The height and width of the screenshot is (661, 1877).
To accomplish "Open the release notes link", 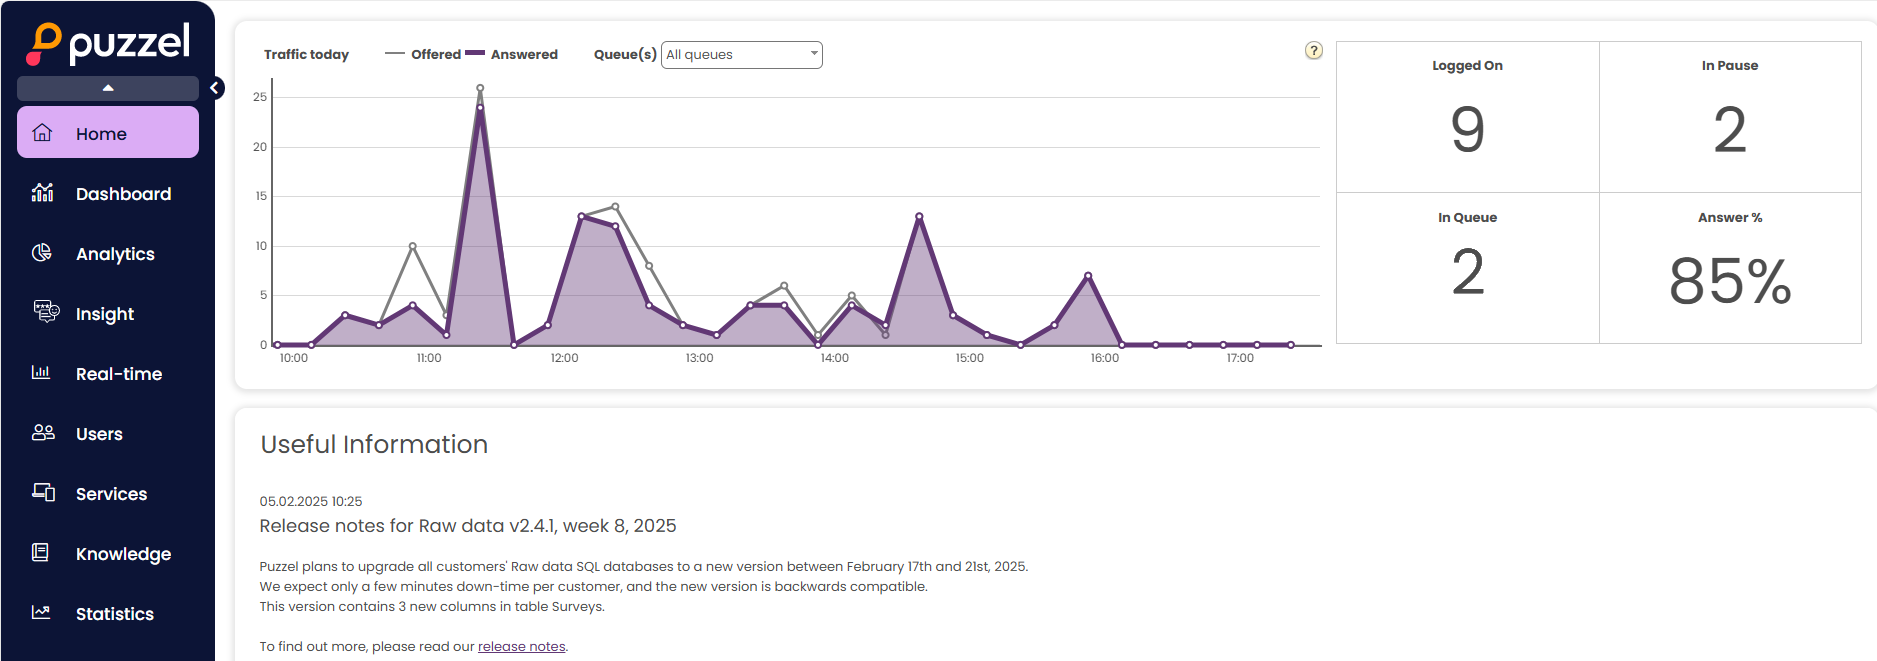I will [x=521, y=647].
